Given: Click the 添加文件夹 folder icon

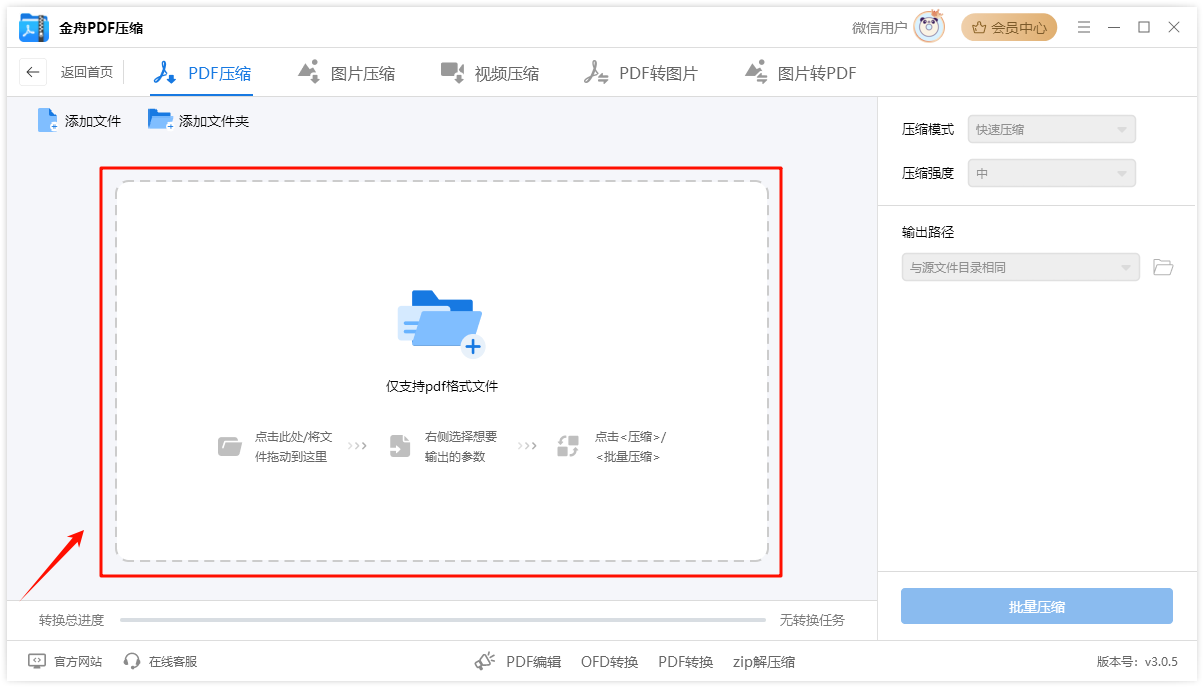Looking at the screenshot, I should pos(160,120).
